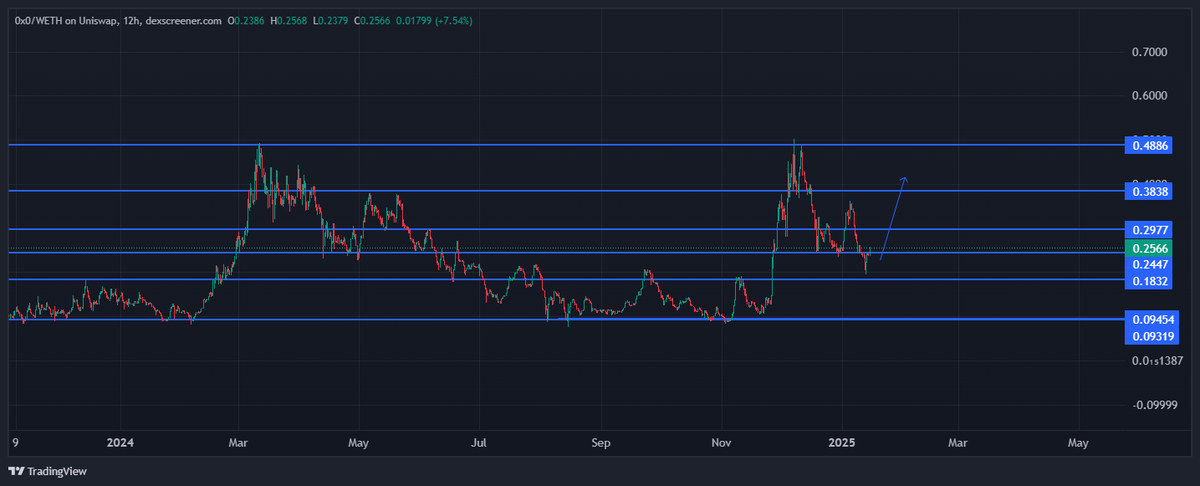
Task: Select the 0.1832 price label
Action: 1150,281
